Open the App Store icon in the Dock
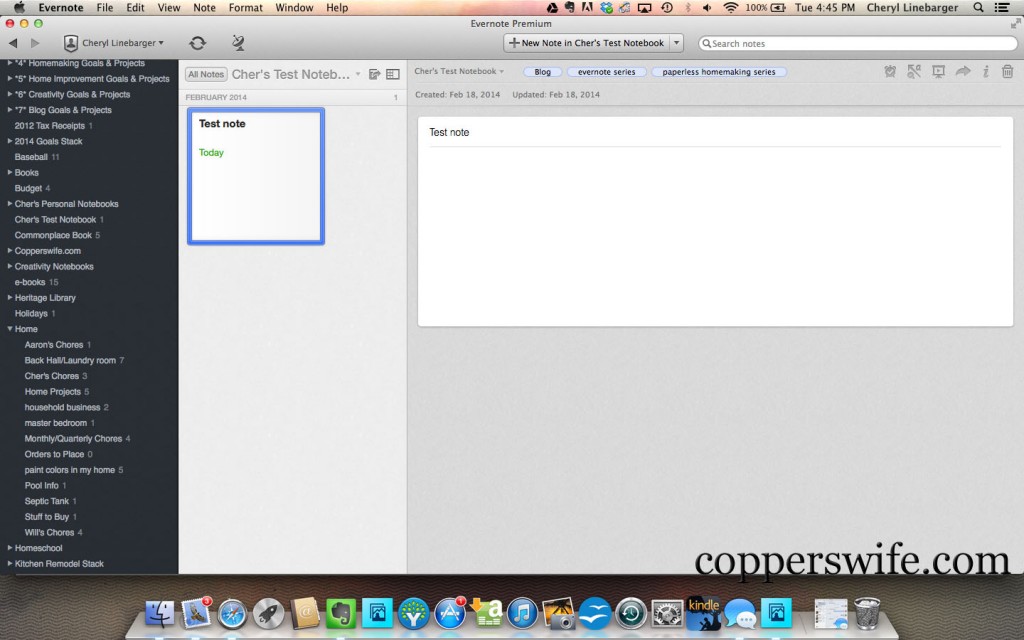Screen dimensions: 1024x640 [450, 613]
